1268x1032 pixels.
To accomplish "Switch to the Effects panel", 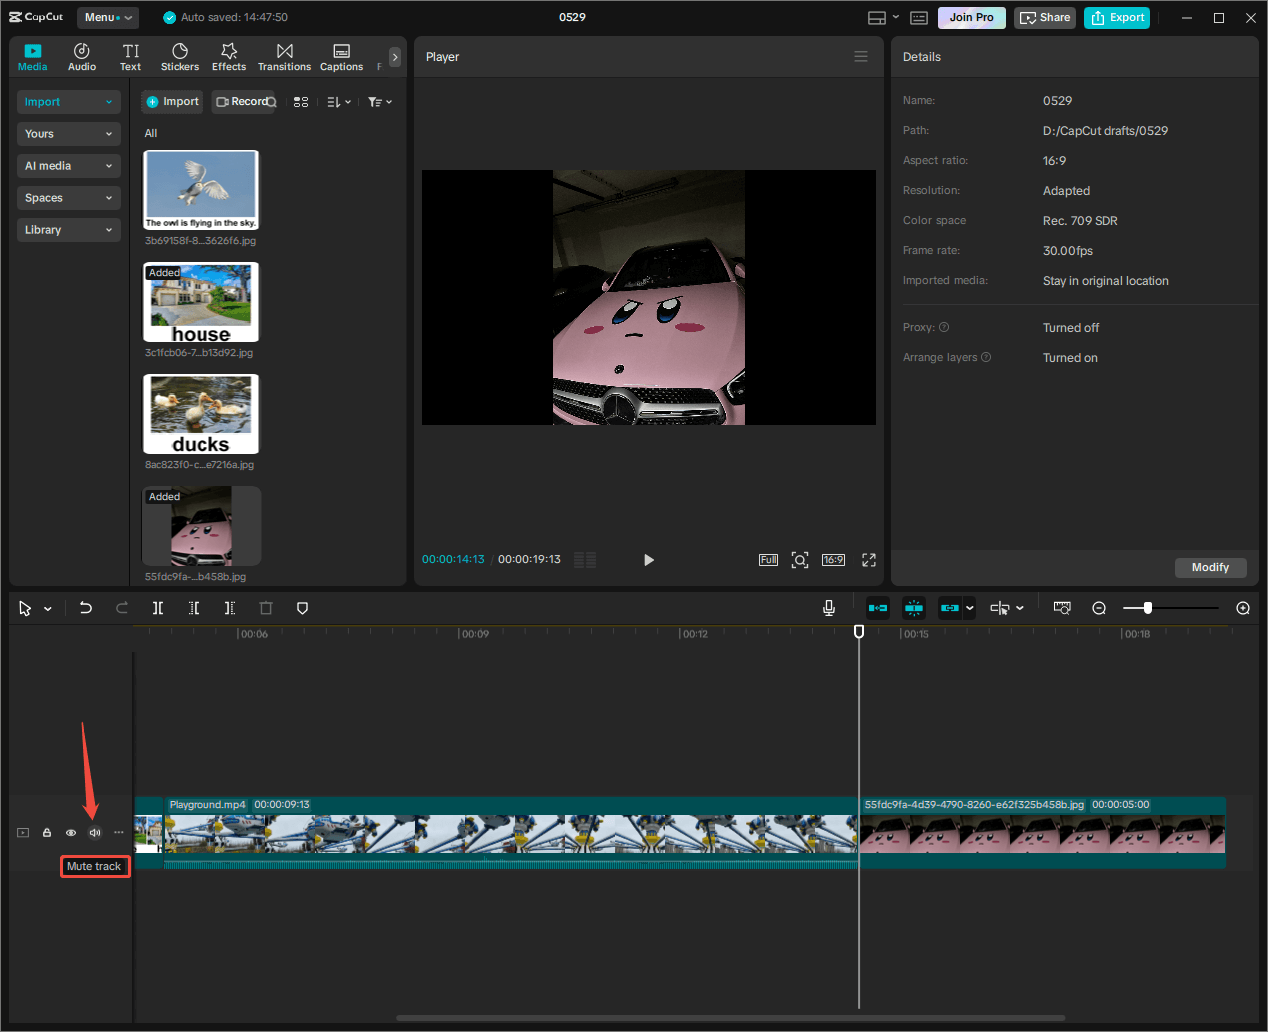I will [x=229, y=56].
